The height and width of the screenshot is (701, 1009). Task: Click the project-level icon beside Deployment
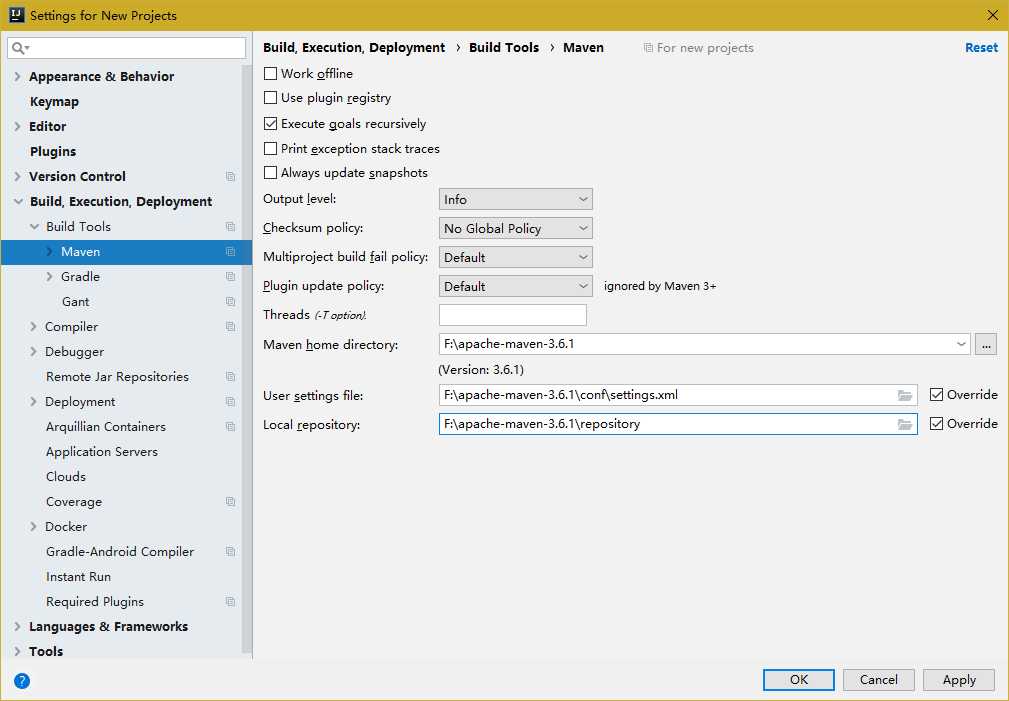[x=230, y=402]
